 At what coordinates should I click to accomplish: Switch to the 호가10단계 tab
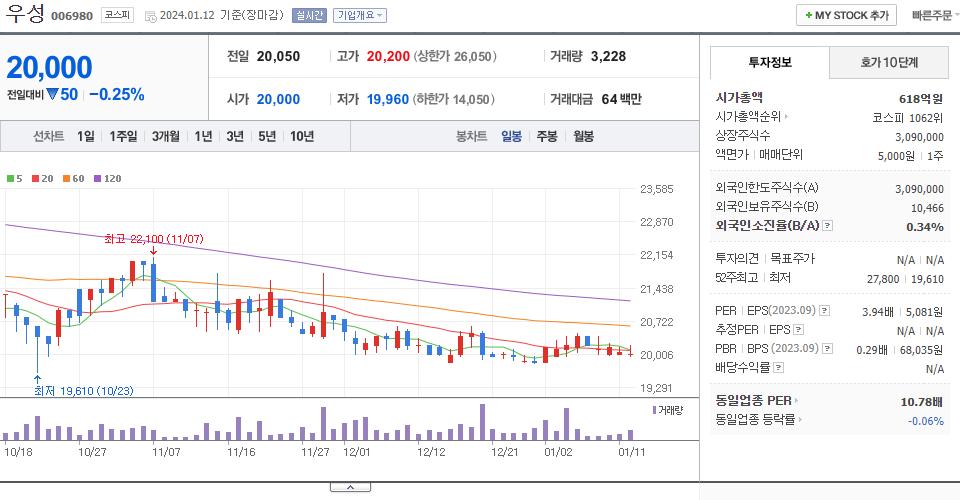889,62
